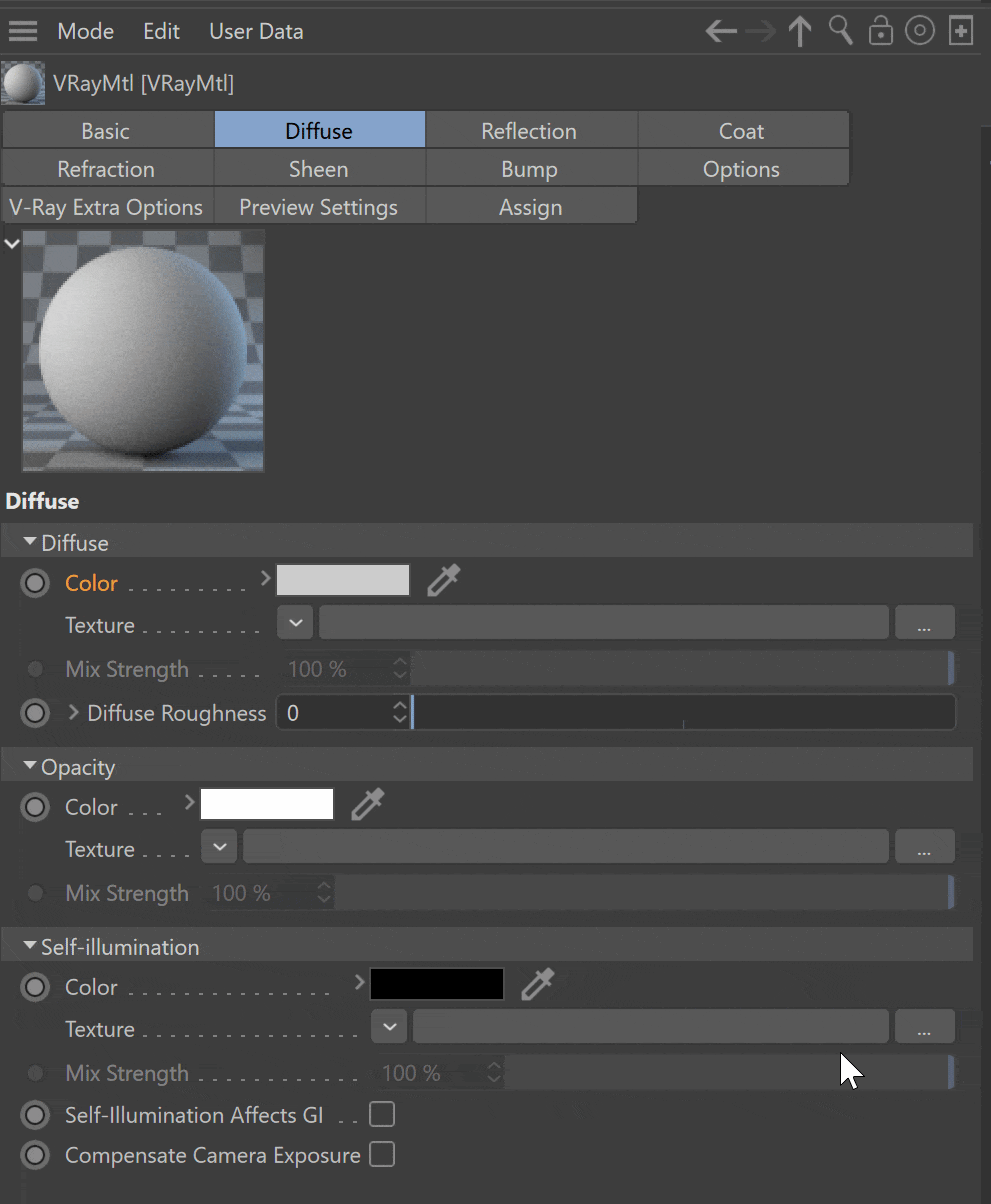Pick Diffuse color with eyedropper
The image size is (991, 1204).
(444, 580)
